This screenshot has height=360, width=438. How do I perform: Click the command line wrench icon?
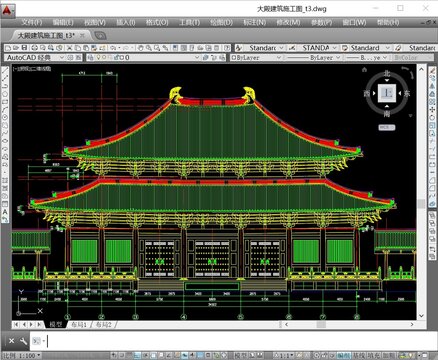[23, 341]
